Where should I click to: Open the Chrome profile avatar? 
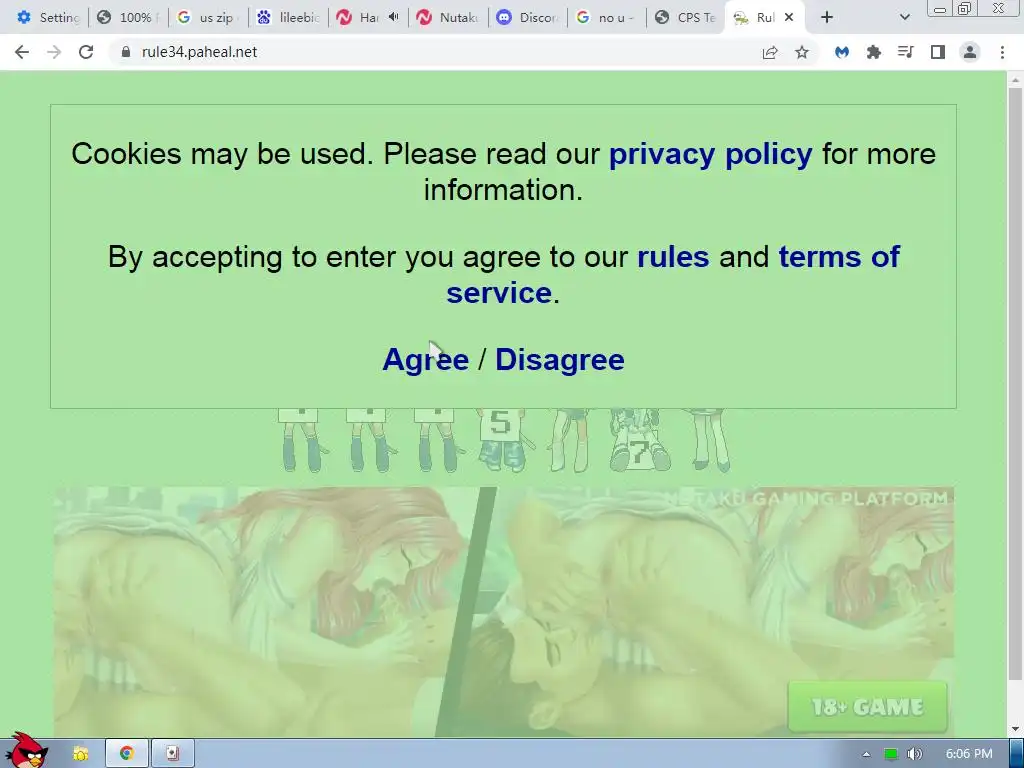coord(970,52)
